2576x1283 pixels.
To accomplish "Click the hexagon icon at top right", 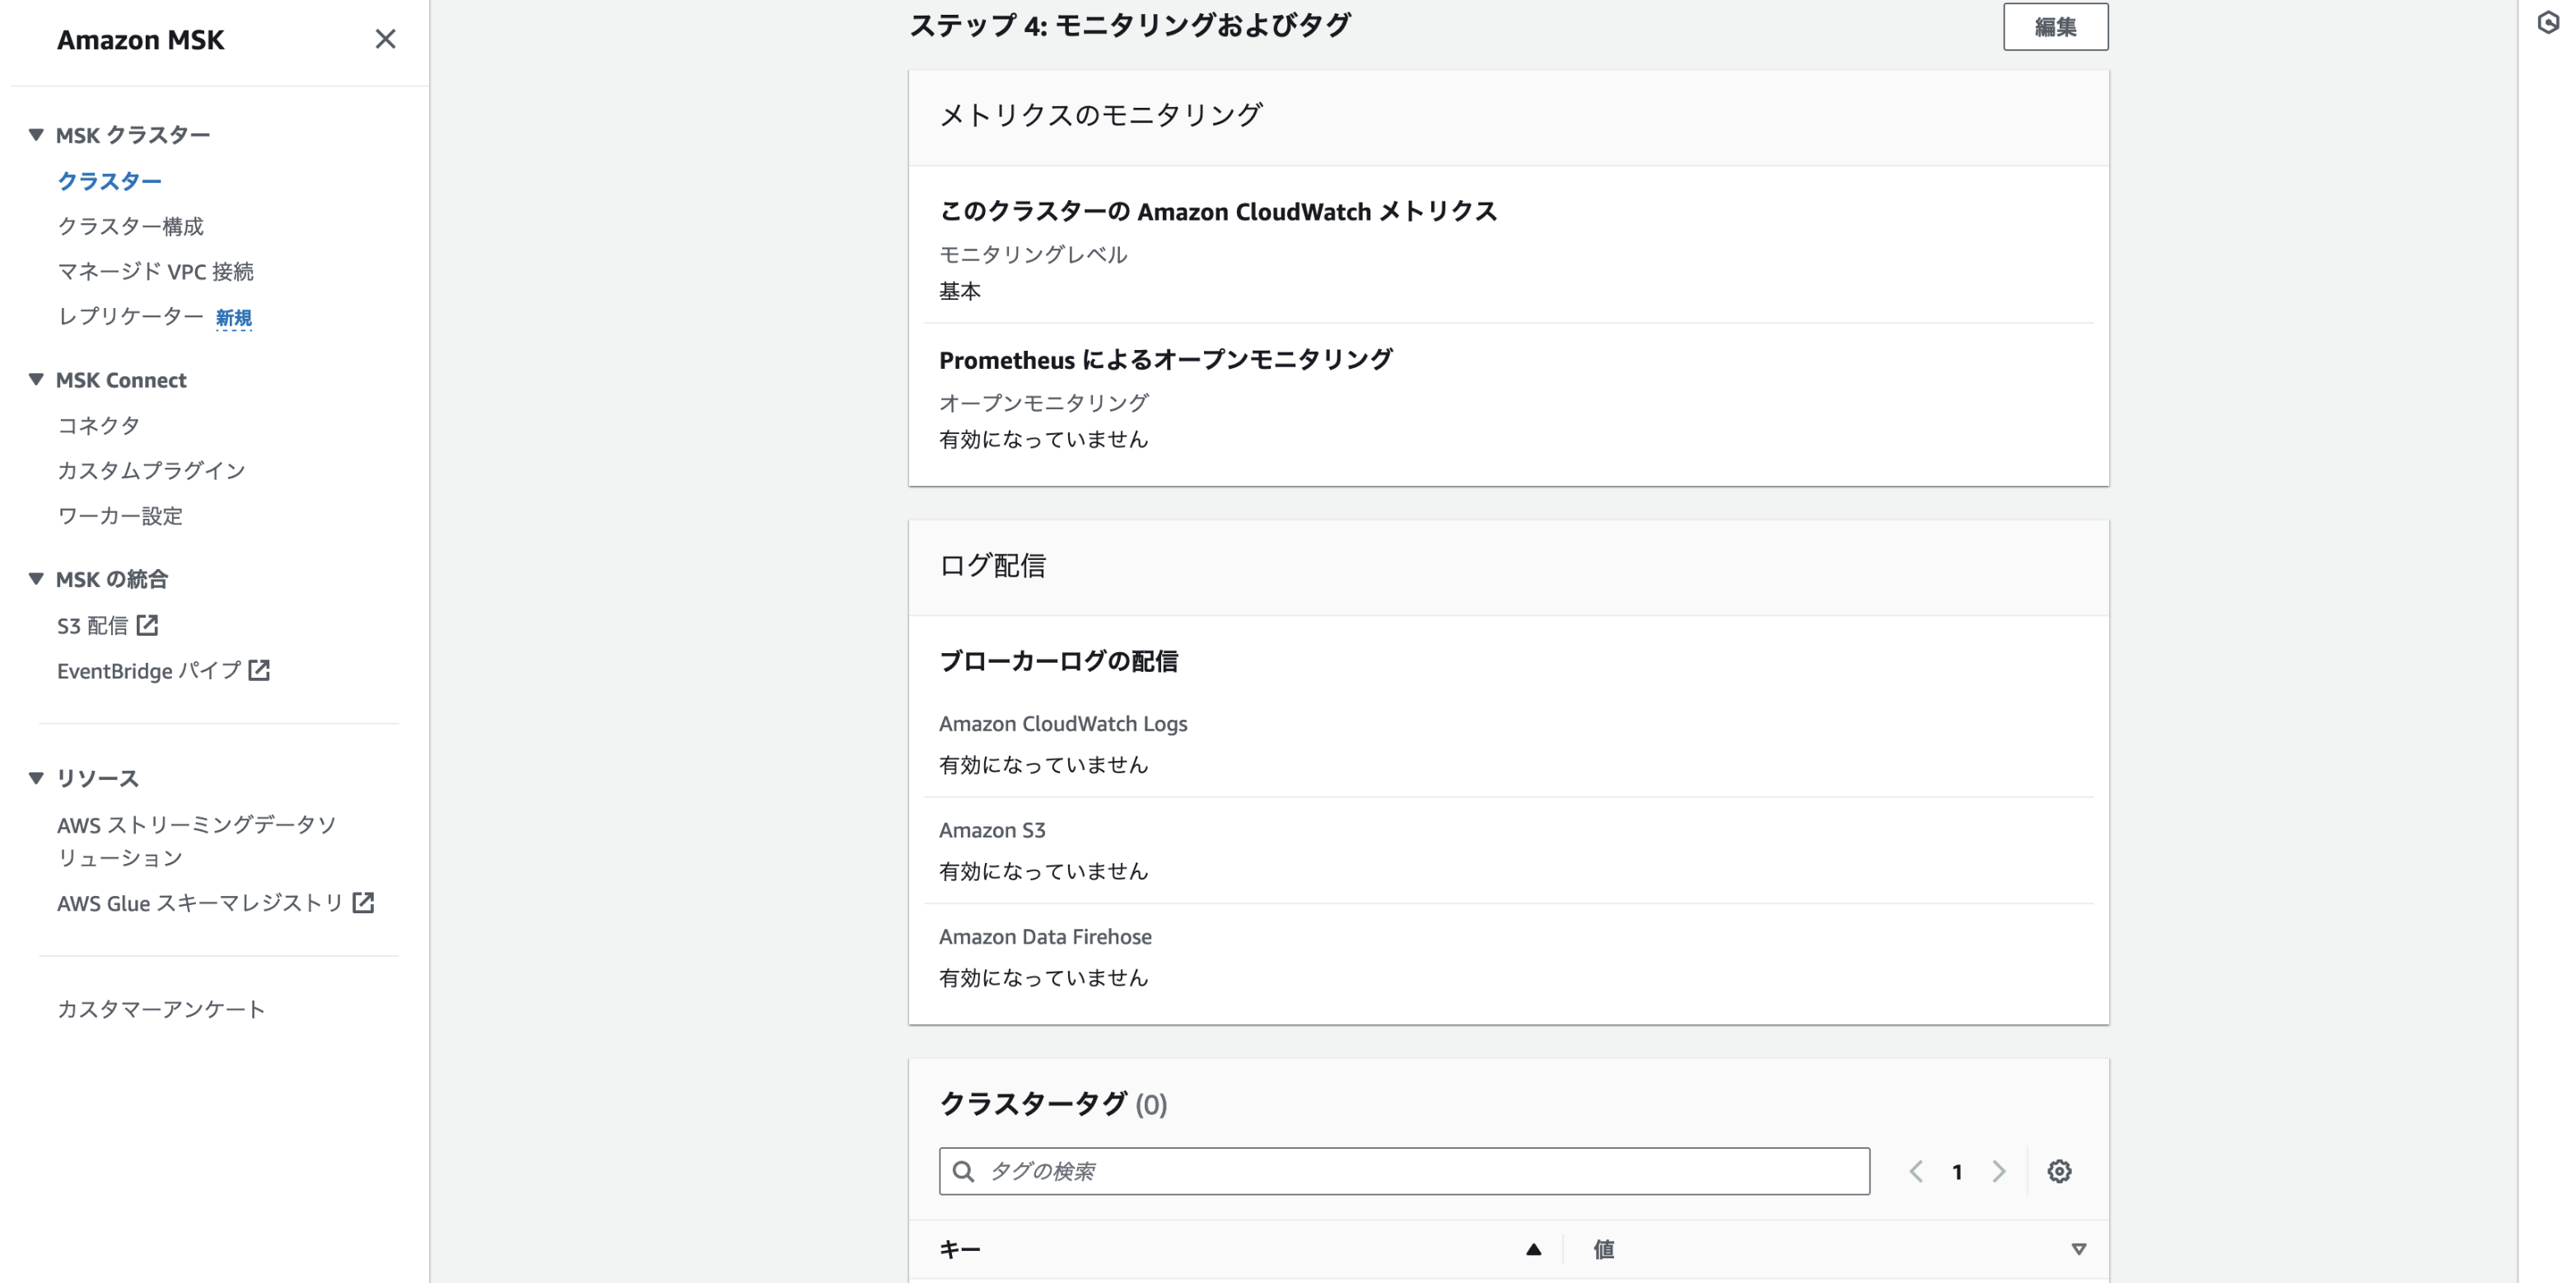I will click(2548, 22).
